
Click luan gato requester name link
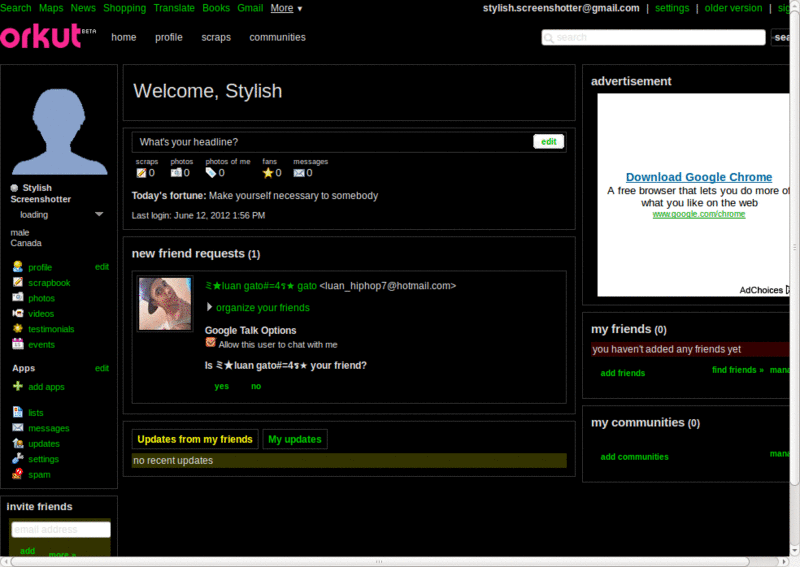(x=261, y=286)
